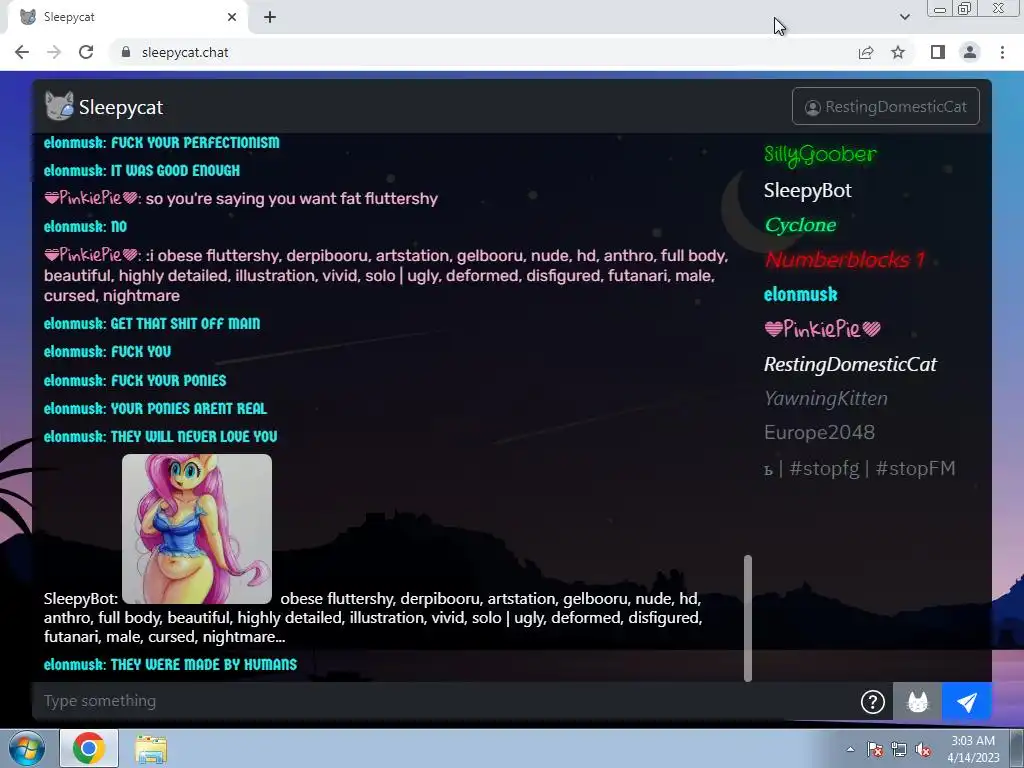Toggle Chrome side panel icon

click(938, 52)
